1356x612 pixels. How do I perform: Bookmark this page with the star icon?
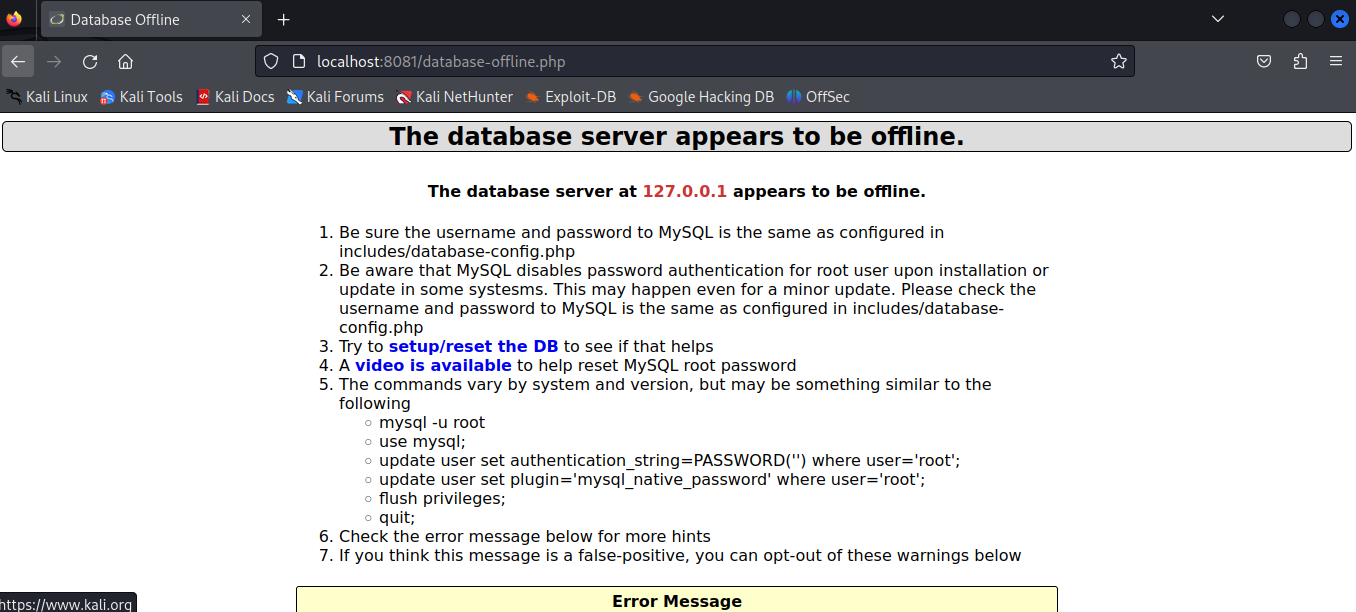click(x=1118, y=60)
